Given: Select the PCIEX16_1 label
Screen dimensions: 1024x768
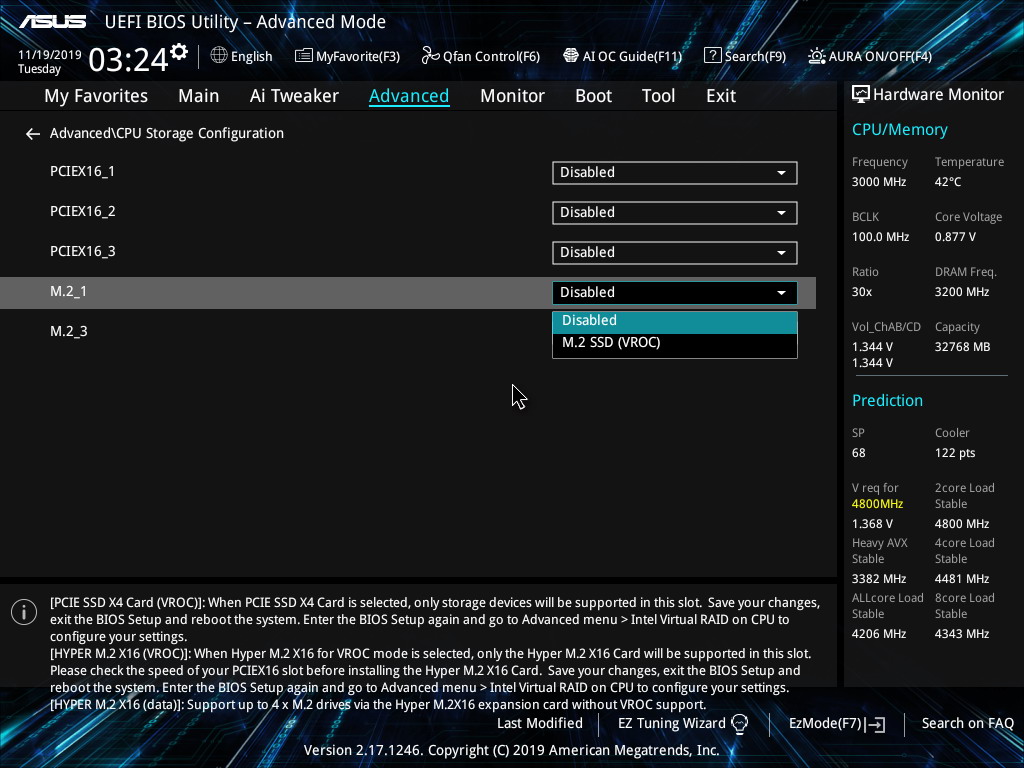Looking at the screenshot, I should (82, 172).
